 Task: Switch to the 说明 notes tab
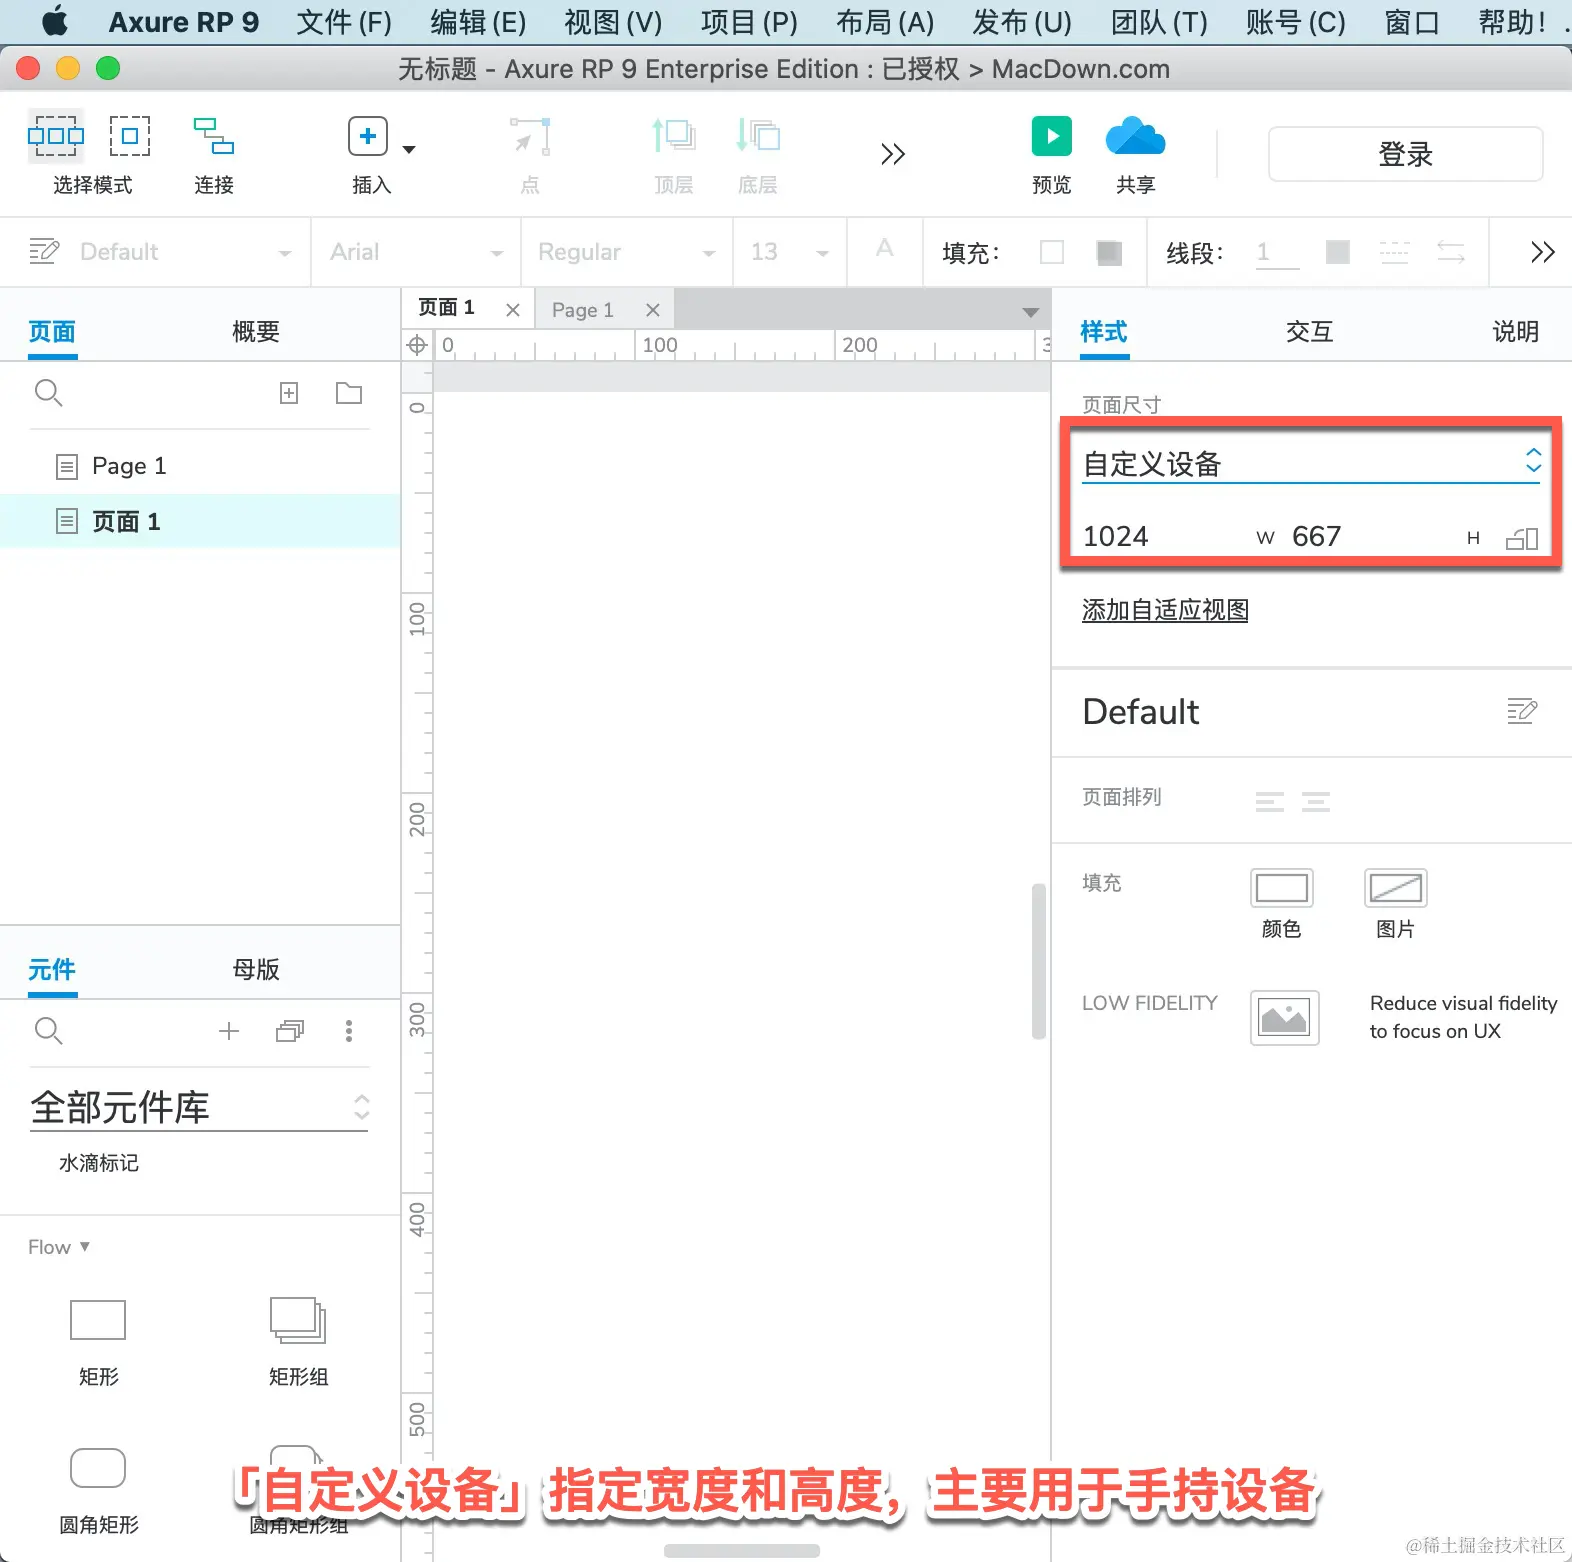(x=1516, y=331)
